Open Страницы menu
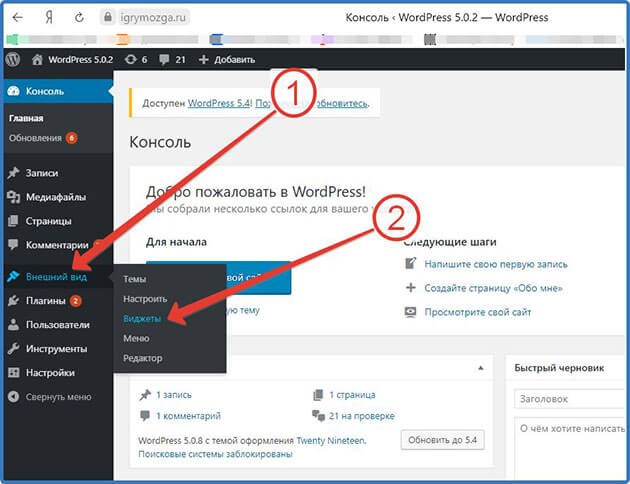Image resolution: width=630 pixels, height=484 pixels. point(49,221)
